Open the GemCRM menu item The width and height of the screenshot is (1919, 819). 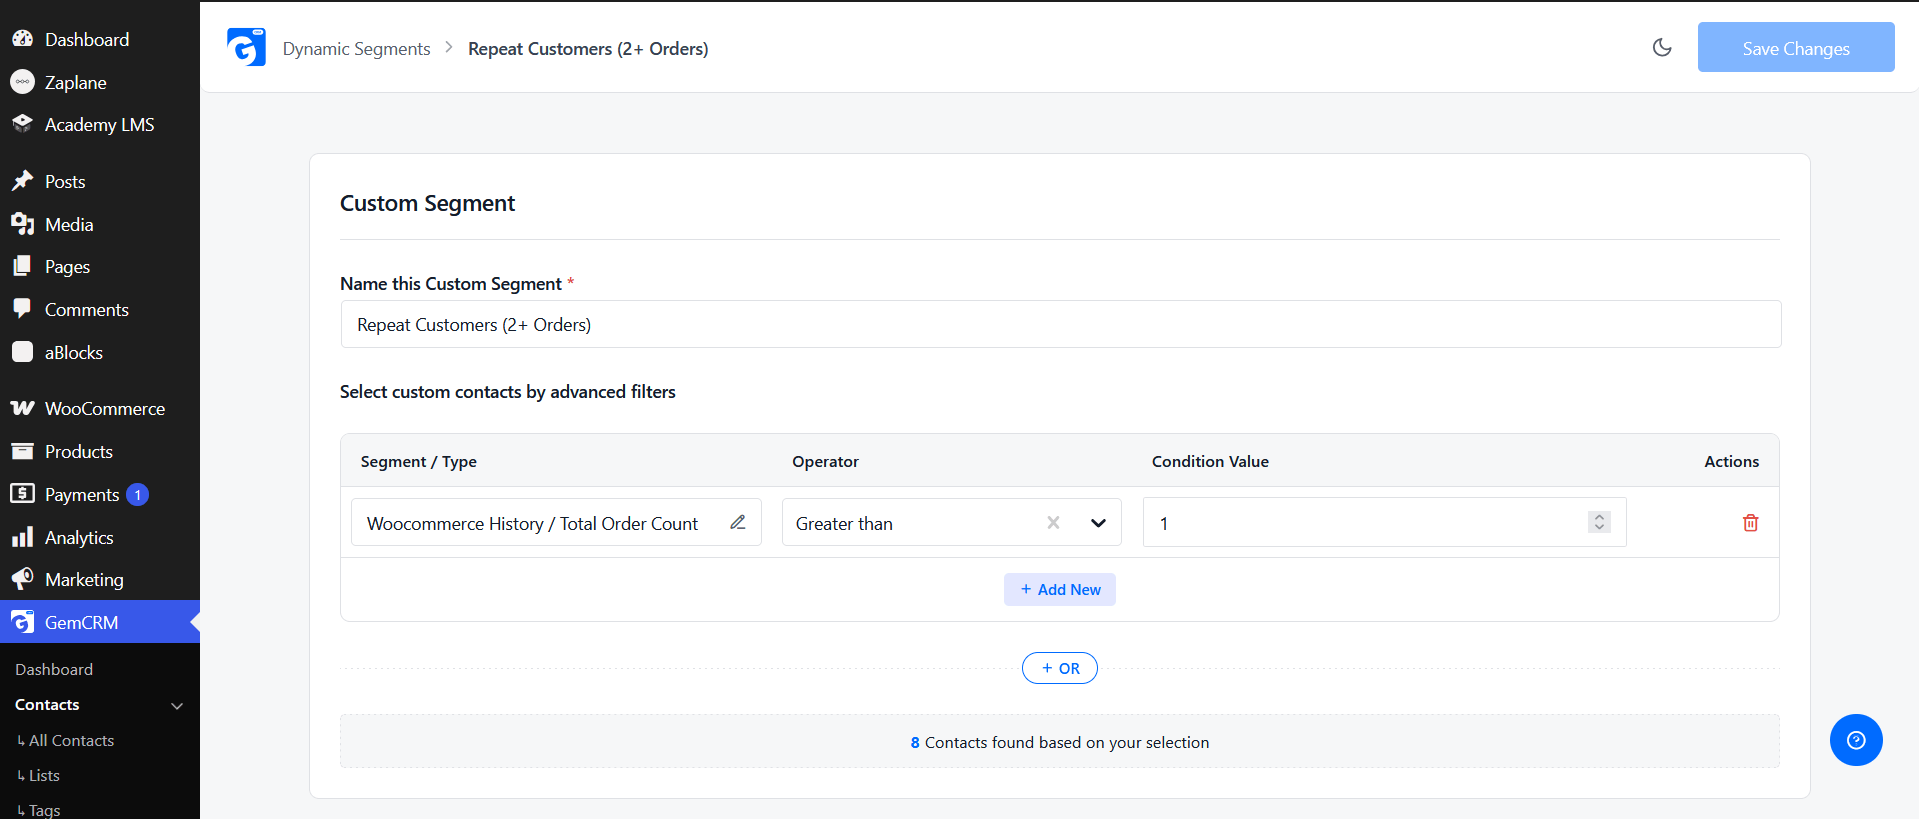(100, 622)
